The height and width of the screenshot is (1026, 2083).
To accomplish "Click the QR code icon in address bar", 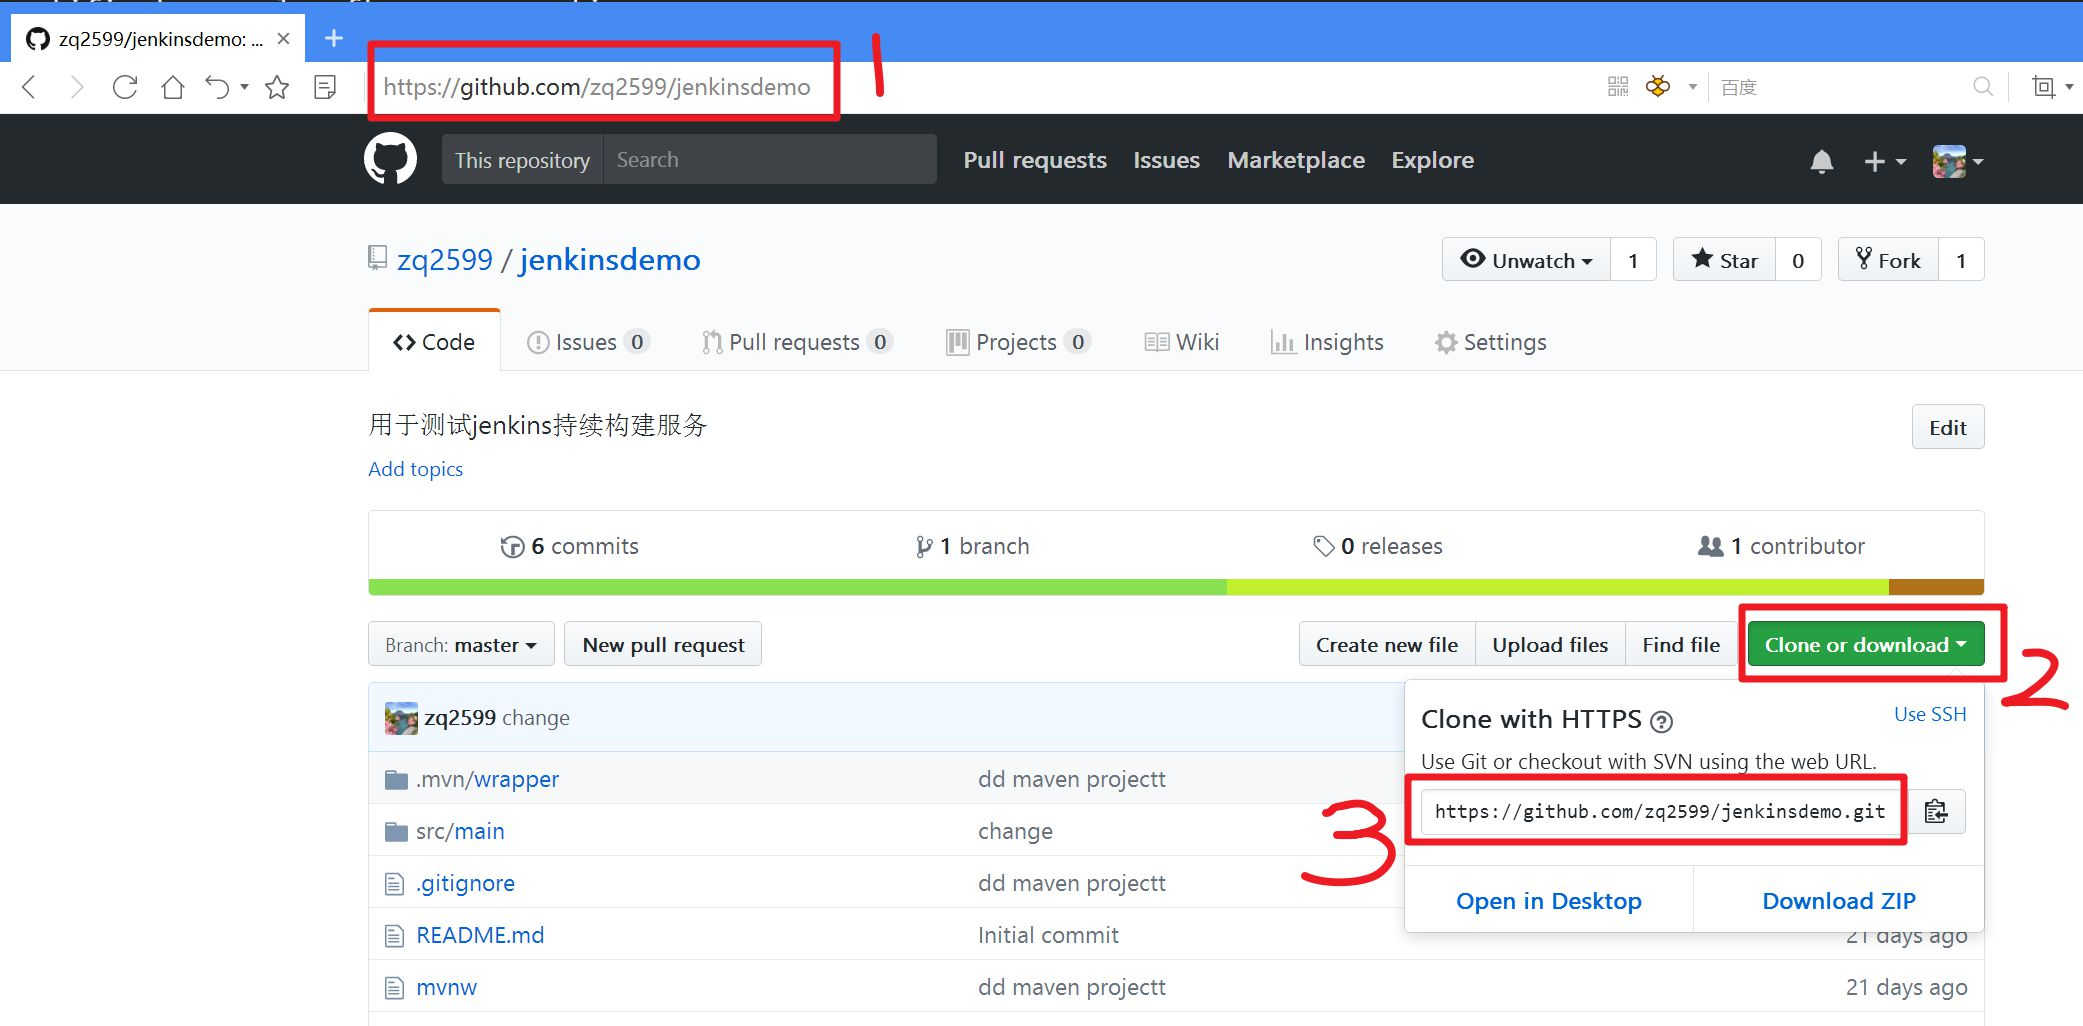I will pos(1618,87).
